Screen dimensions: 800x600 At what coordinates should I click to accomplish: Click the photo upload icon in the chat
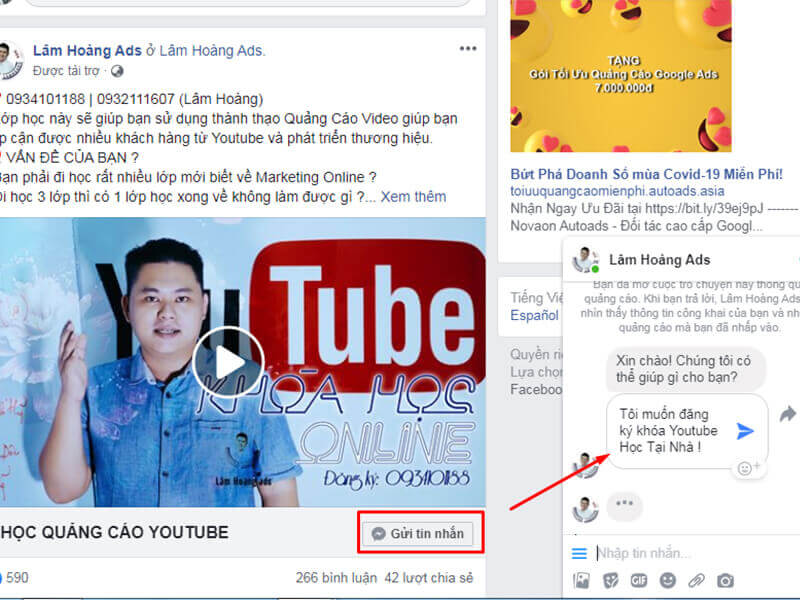582,579
